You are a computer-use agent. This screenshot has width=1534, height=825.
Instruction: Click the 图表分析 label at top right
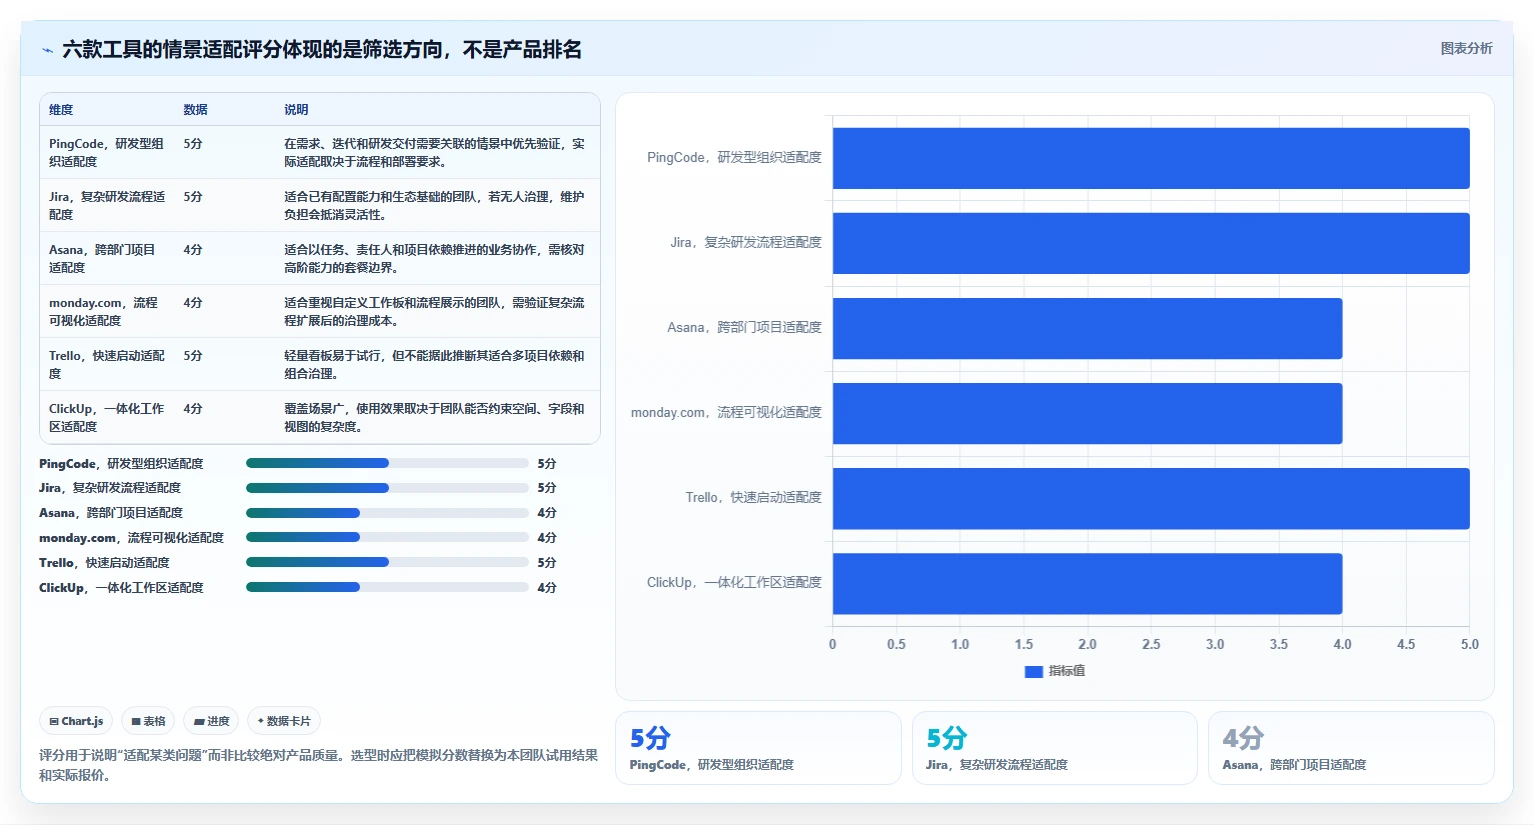click(x=1466, y=48)
